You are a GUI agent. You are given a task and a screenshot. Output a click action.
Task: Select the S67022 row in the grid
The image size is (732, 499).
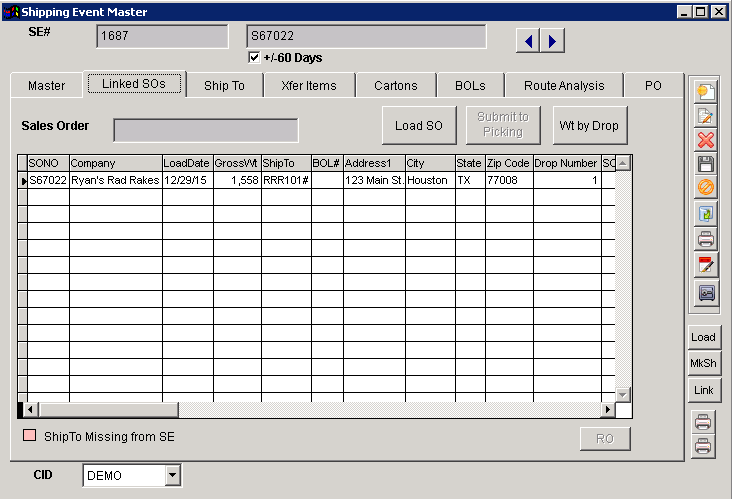click(46, 181)
